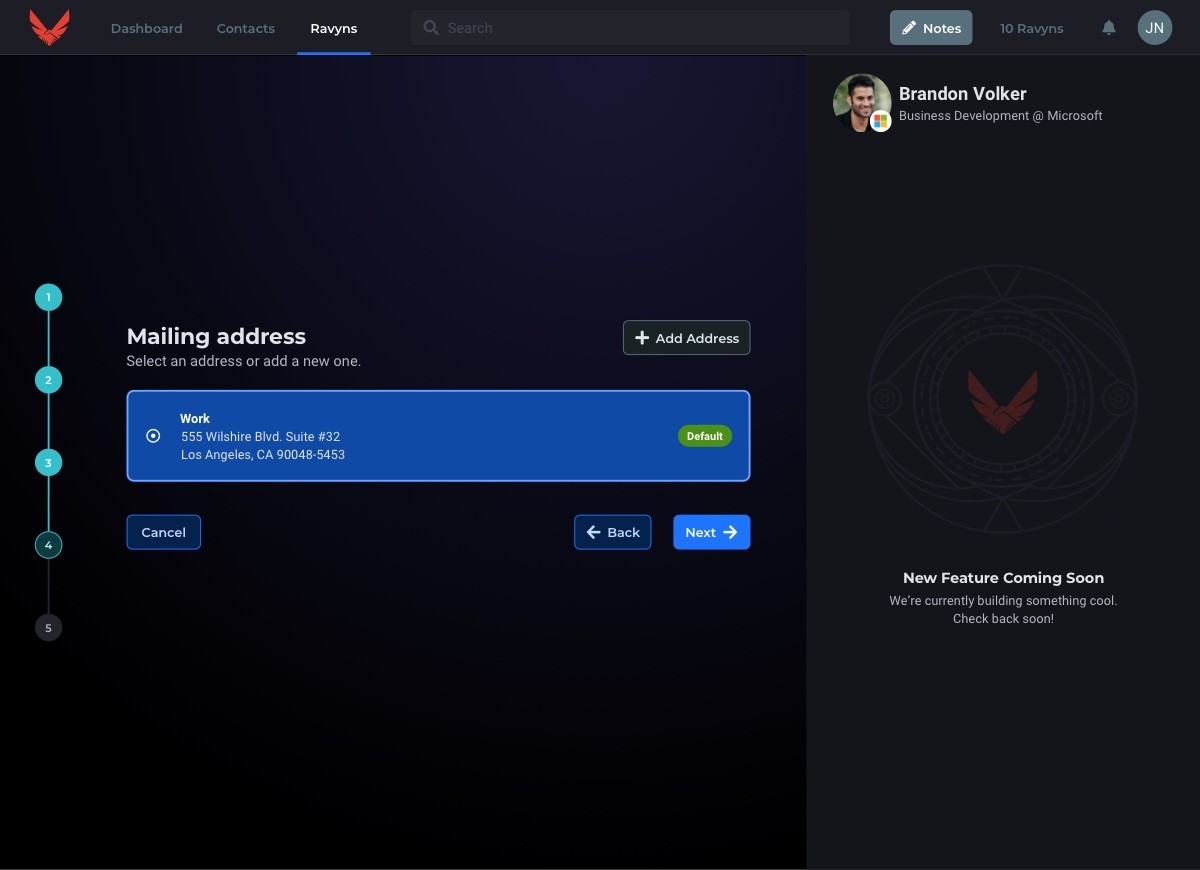Open the Notes panel button
Viewport: 1200px width, 870px height.
[931, 28]
